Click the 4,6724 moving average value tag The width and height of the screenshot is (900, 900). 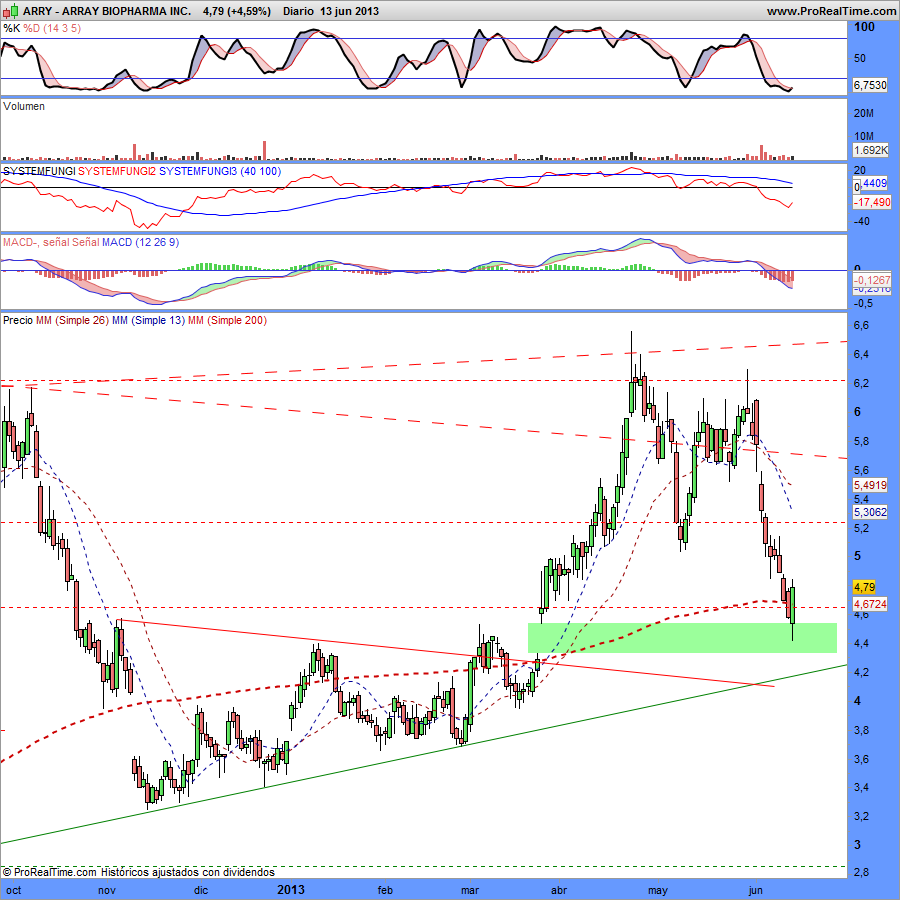click(x=870, y=604)
